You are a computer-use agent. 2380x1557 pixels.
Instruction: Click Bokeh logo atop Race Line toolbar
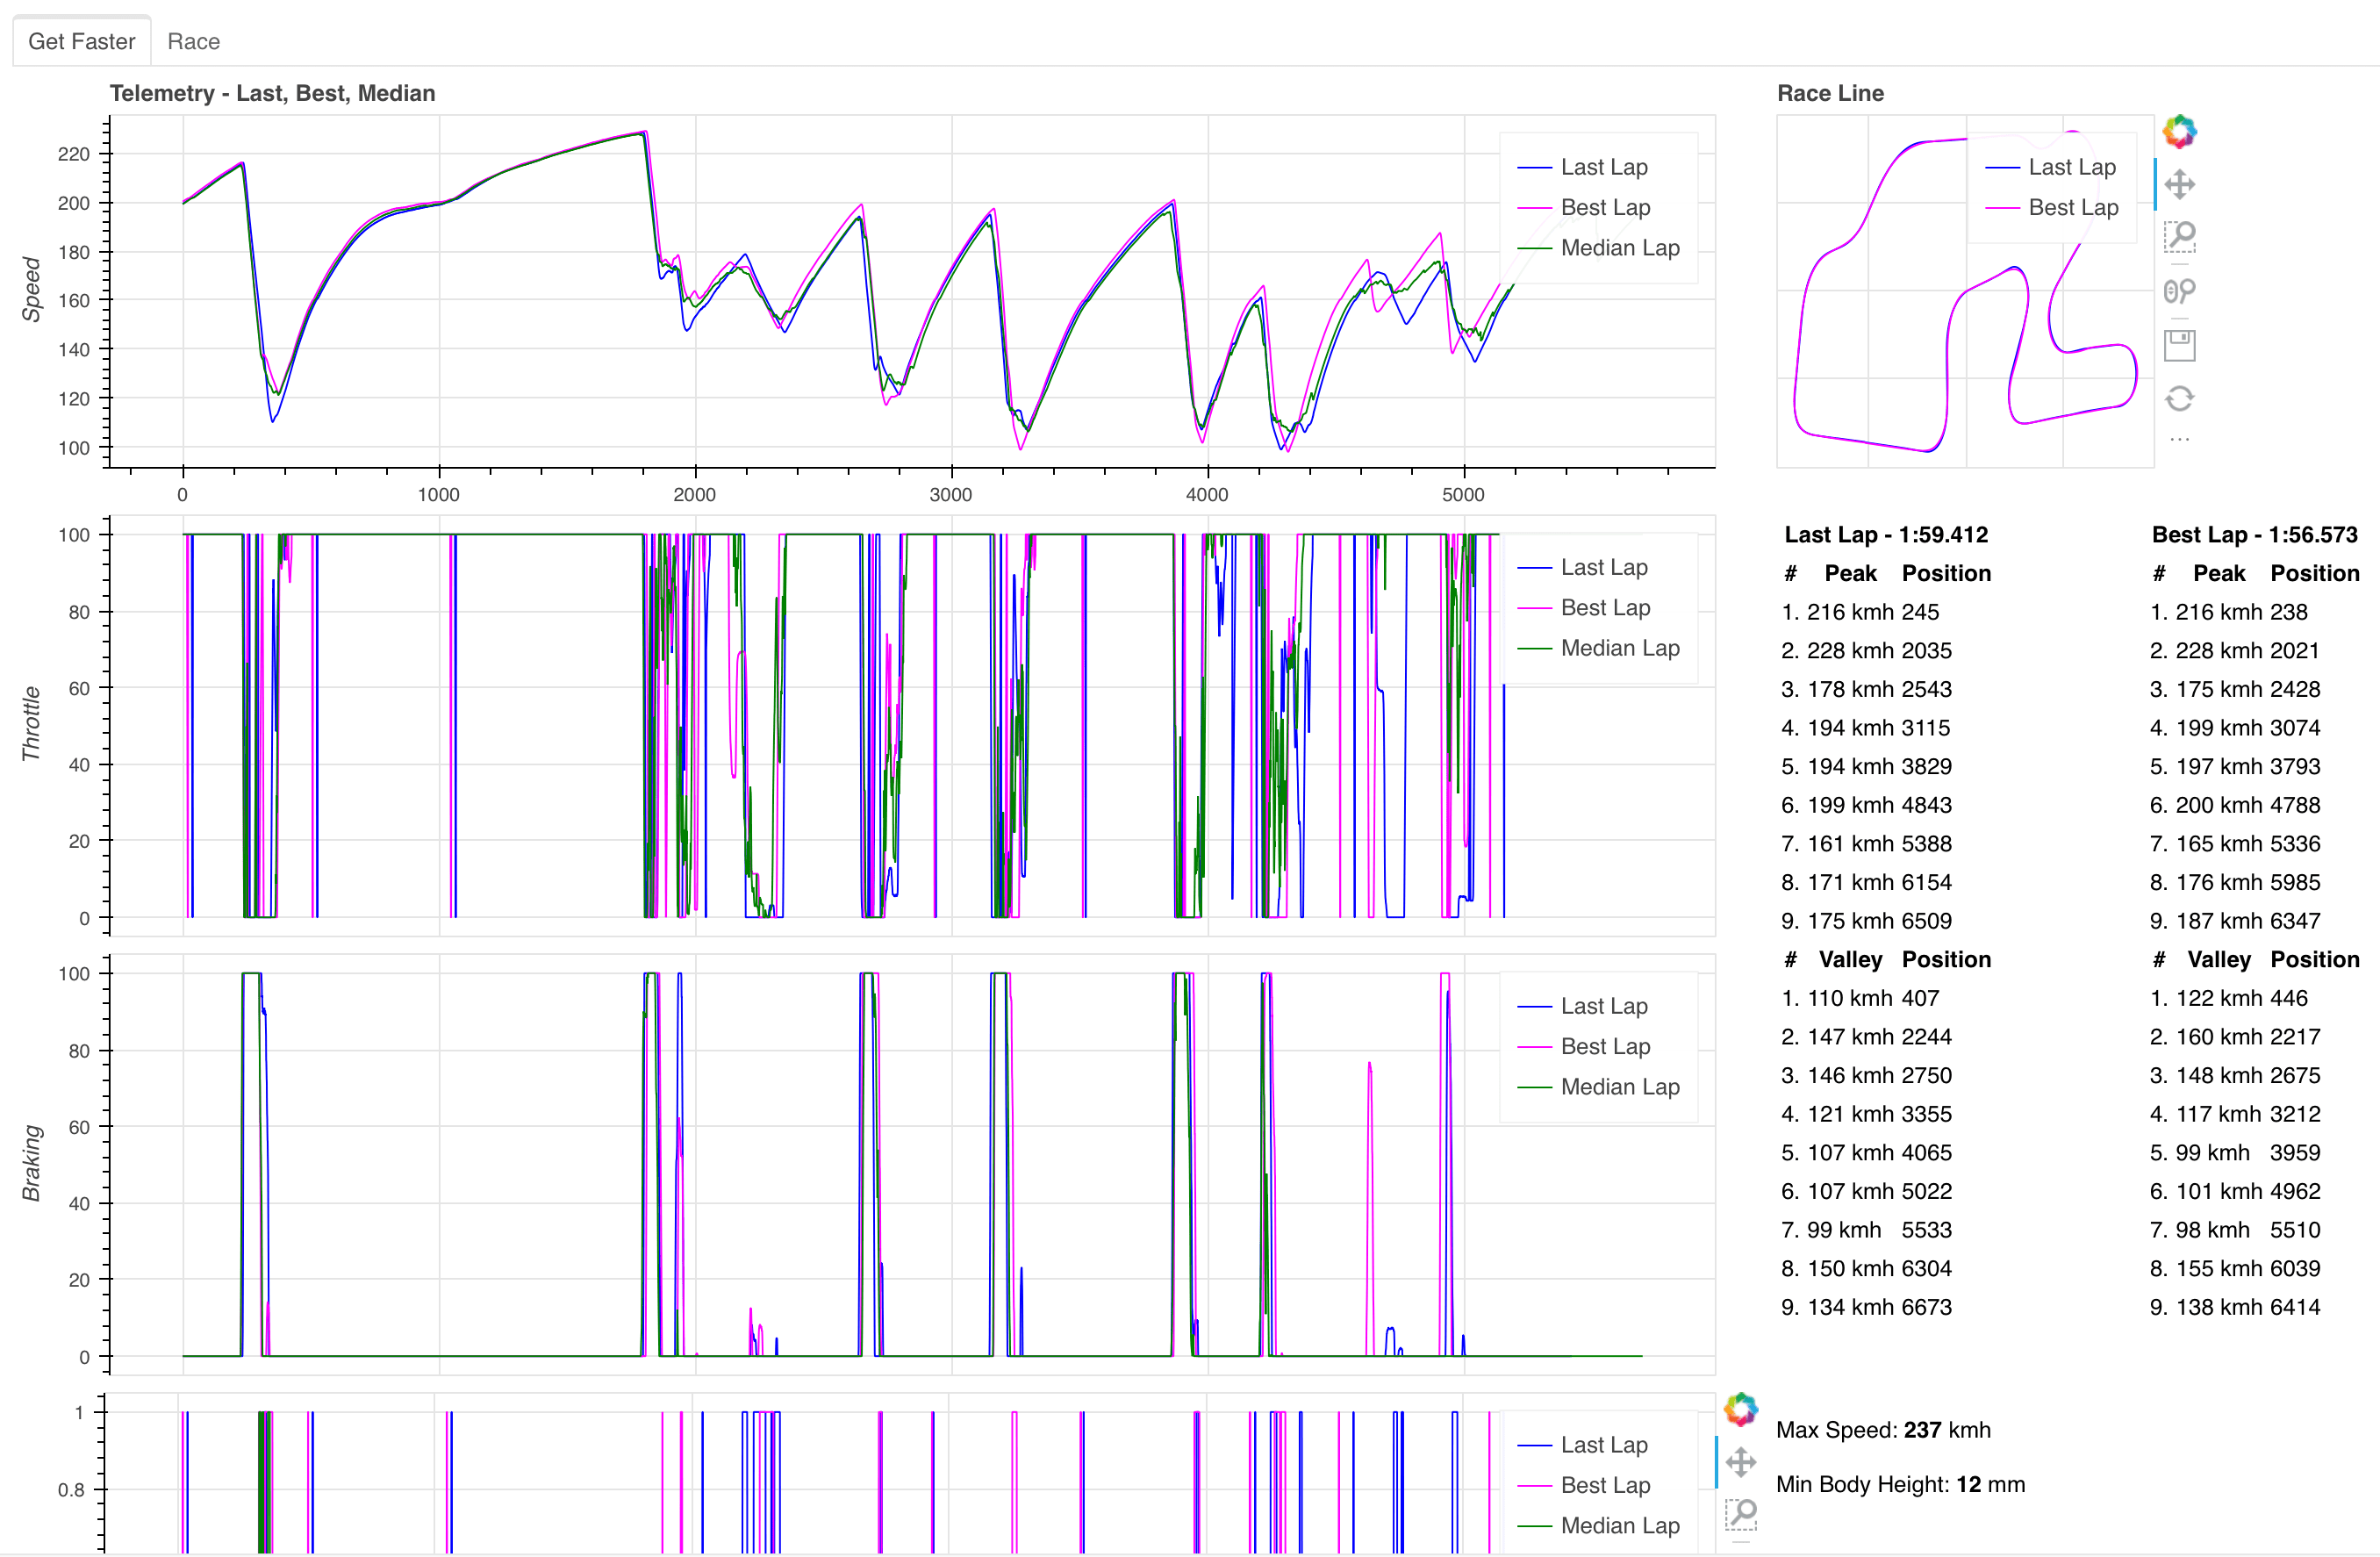2179,131
